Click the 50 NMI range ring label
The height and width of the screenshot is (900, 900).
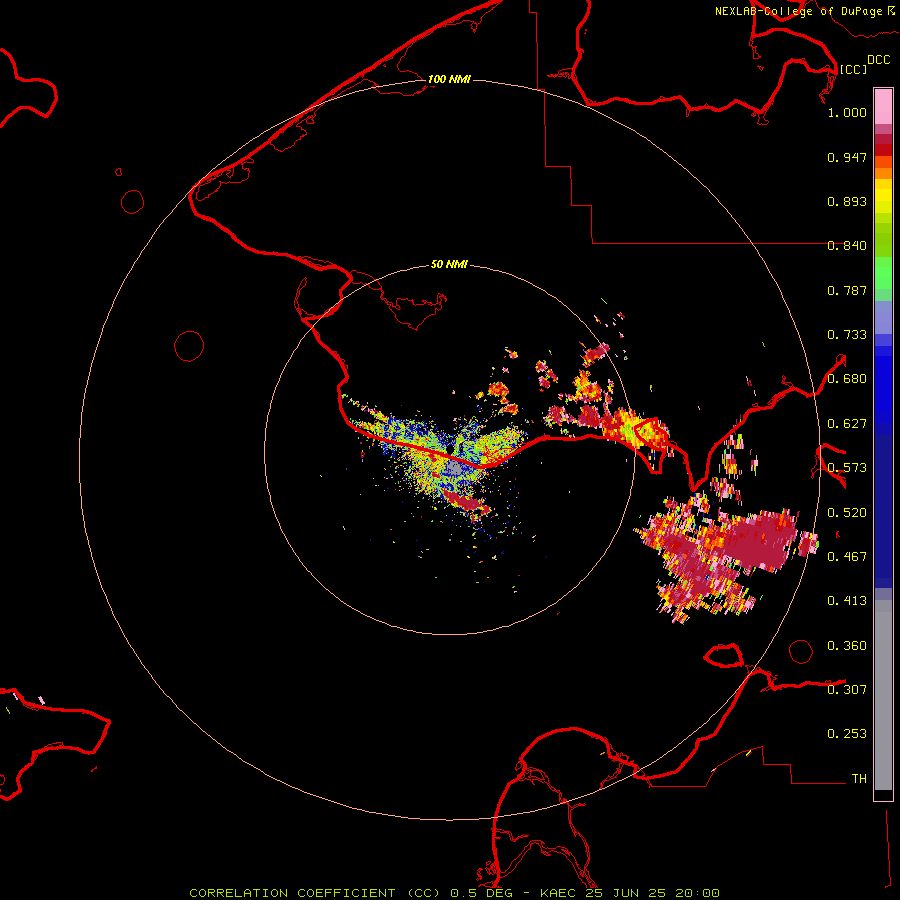449,264
